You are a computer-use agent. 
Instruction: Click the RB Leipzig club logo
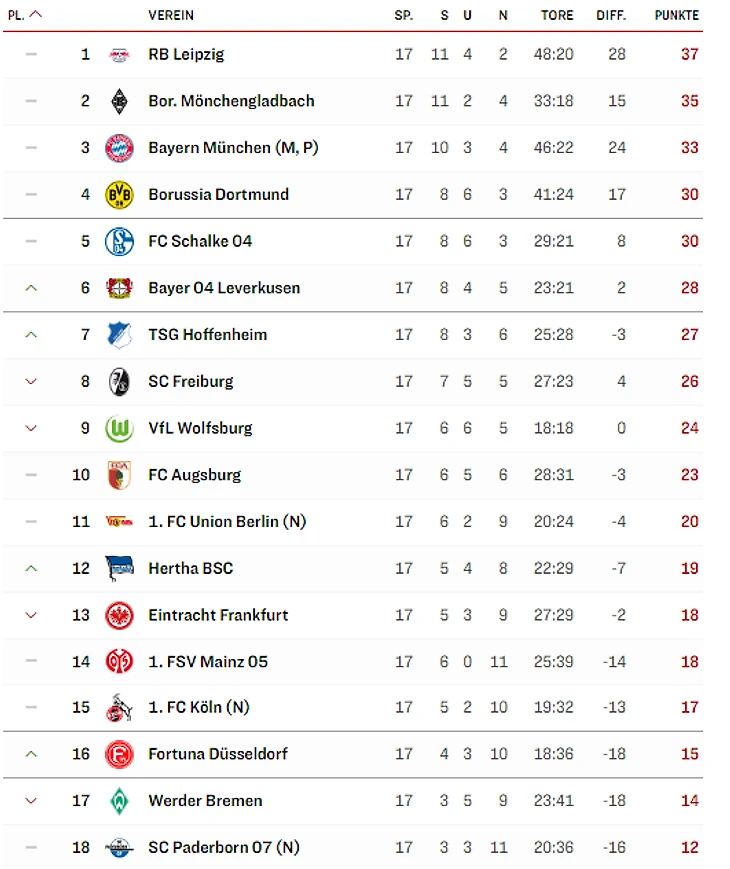point(119,54)
